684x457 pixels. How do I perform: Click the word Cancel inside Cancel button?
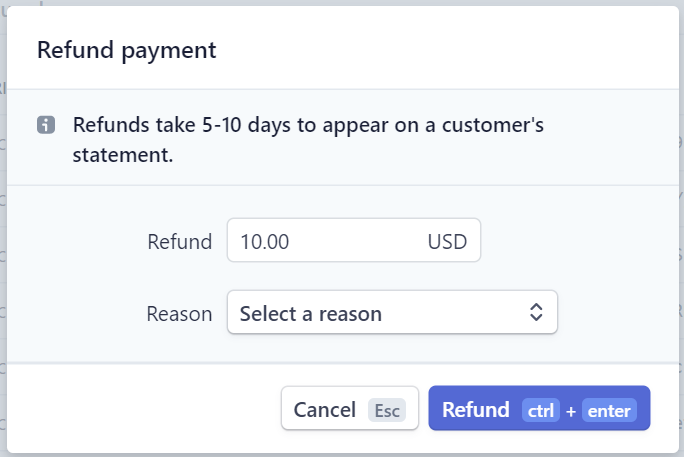click(325, 409)
